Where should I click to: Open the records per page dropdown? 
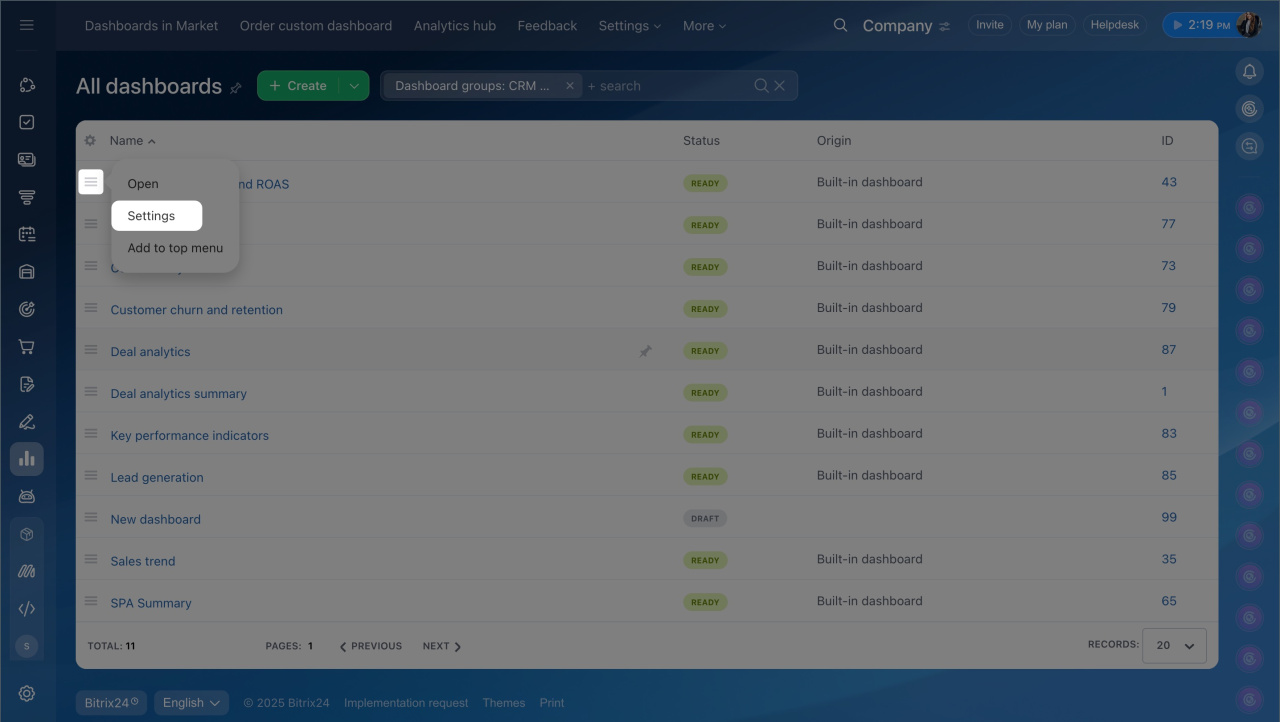pos(1175,646)
